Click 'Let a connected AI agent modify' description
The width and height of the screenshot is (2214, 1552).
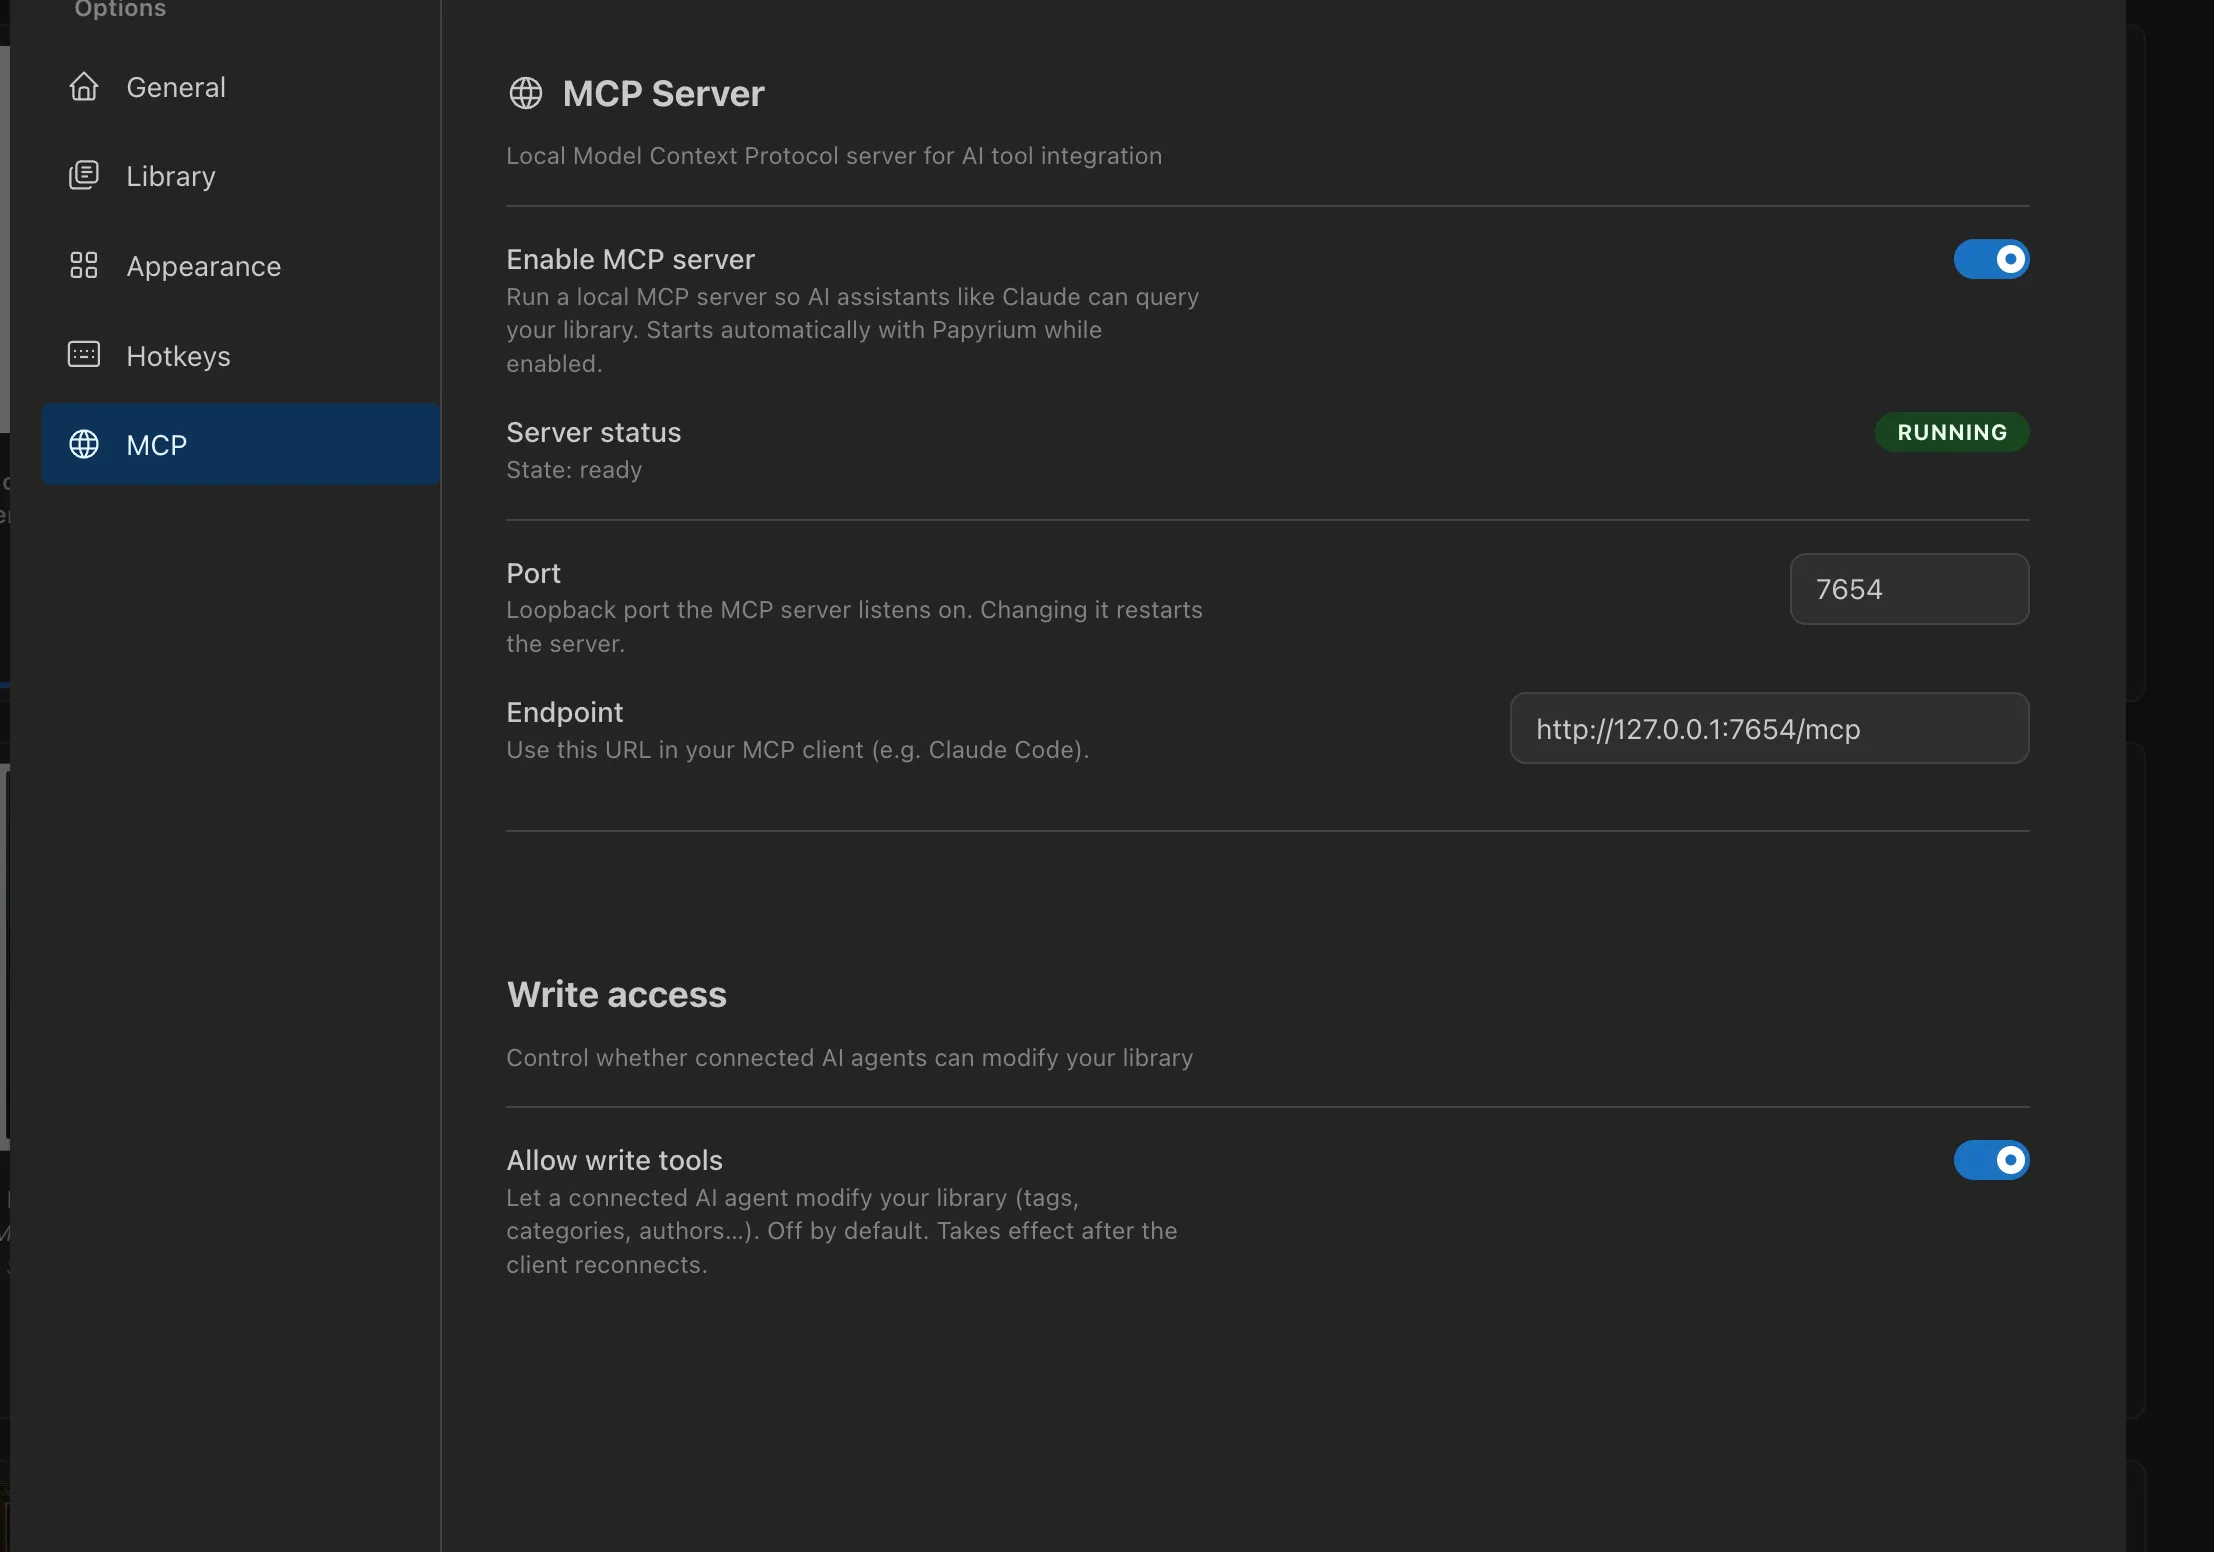click(x=841, y=1231)
